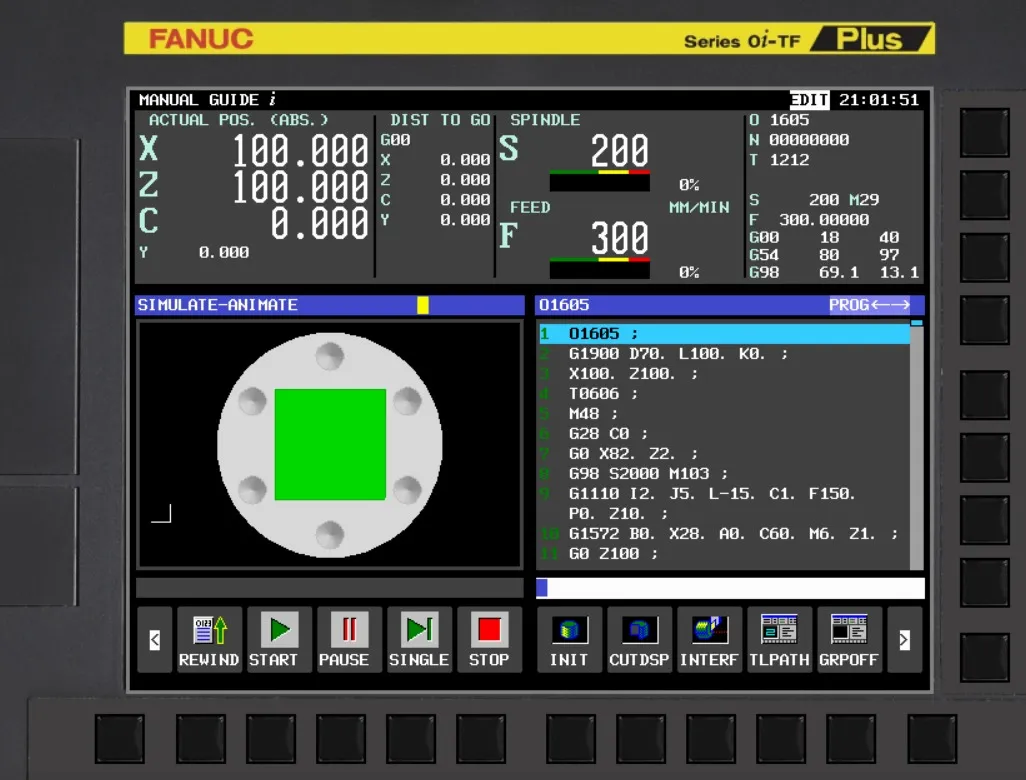Select line G1110 I2. J5. L-15.
Viewport: 1026px width, 780px height.
pyautogui.click(x=724, y=503)
